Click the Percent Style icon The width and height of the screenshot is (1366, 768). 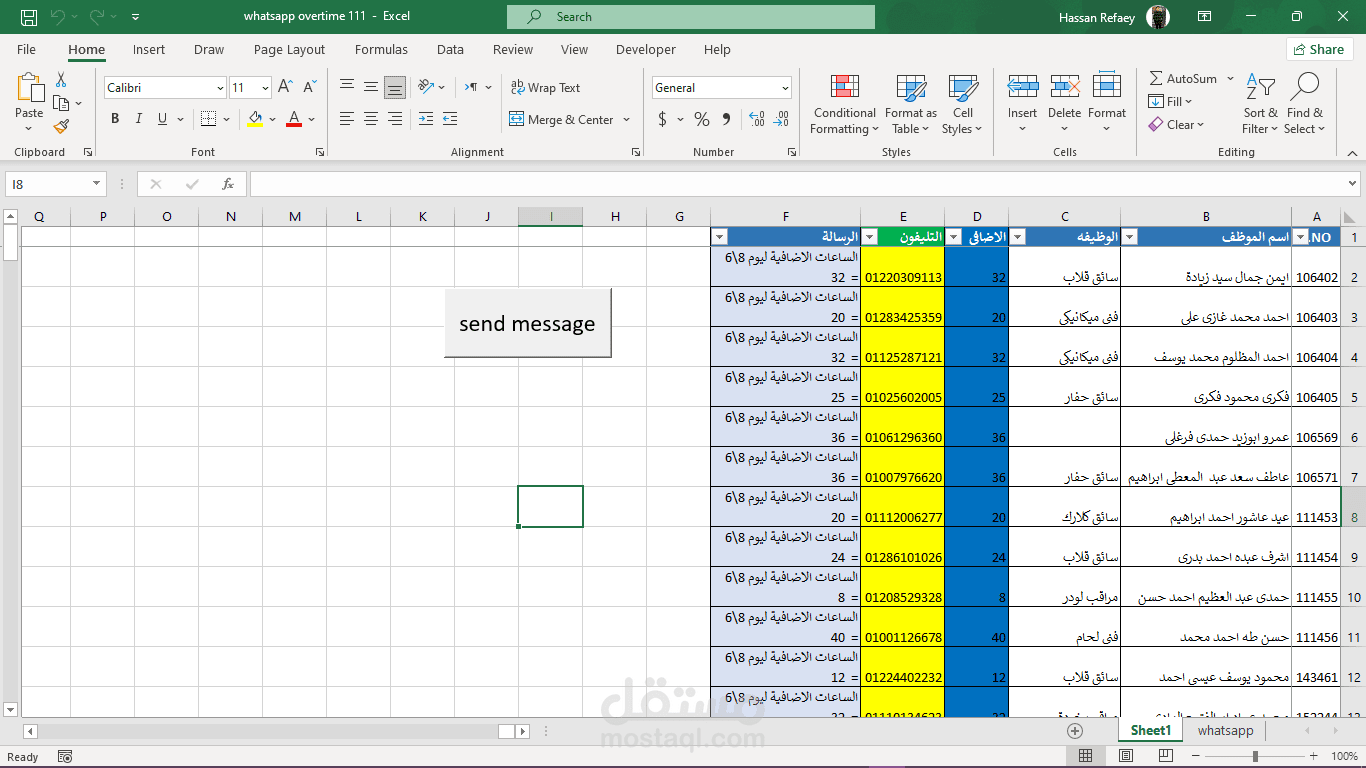coord(702,119)
